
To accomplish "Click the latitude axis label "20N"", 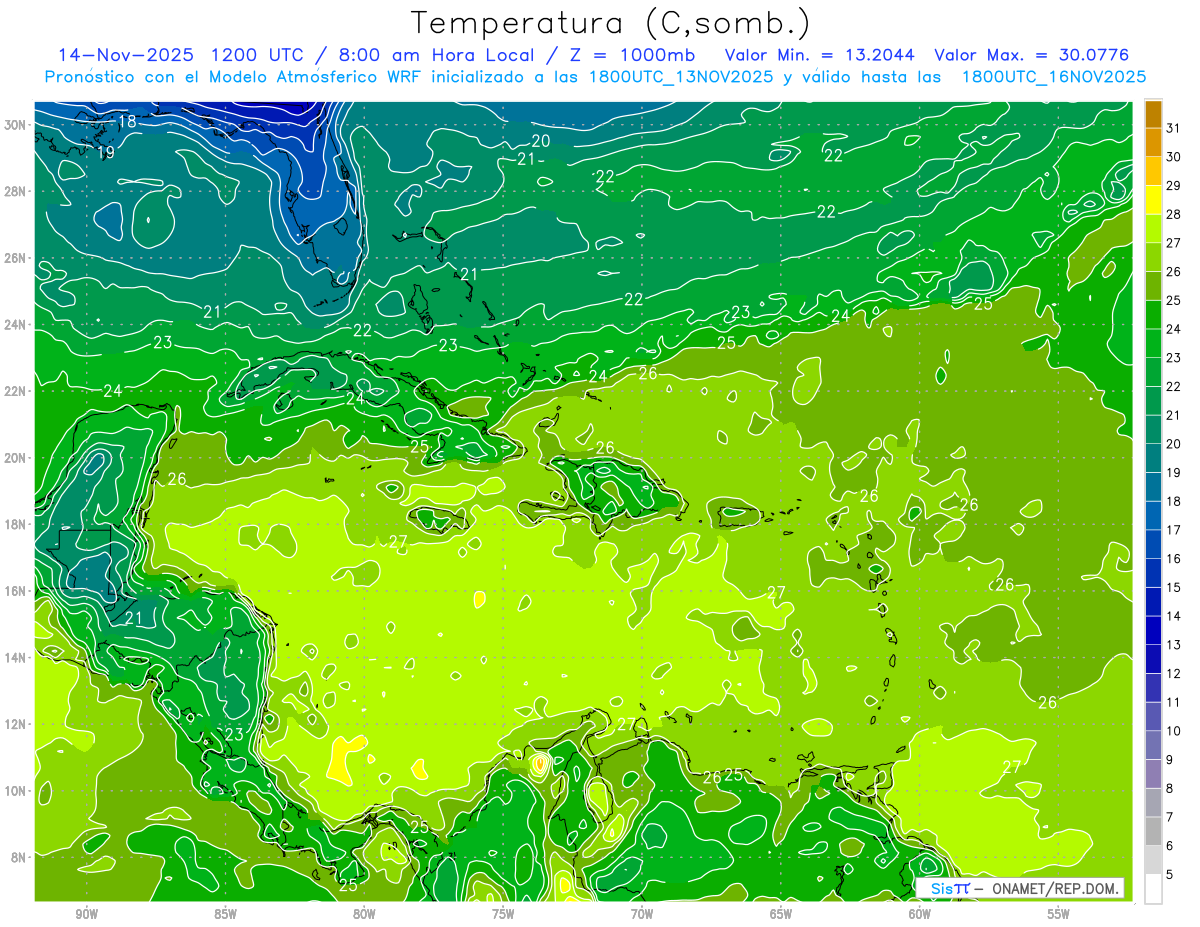I will coord(16,458).
